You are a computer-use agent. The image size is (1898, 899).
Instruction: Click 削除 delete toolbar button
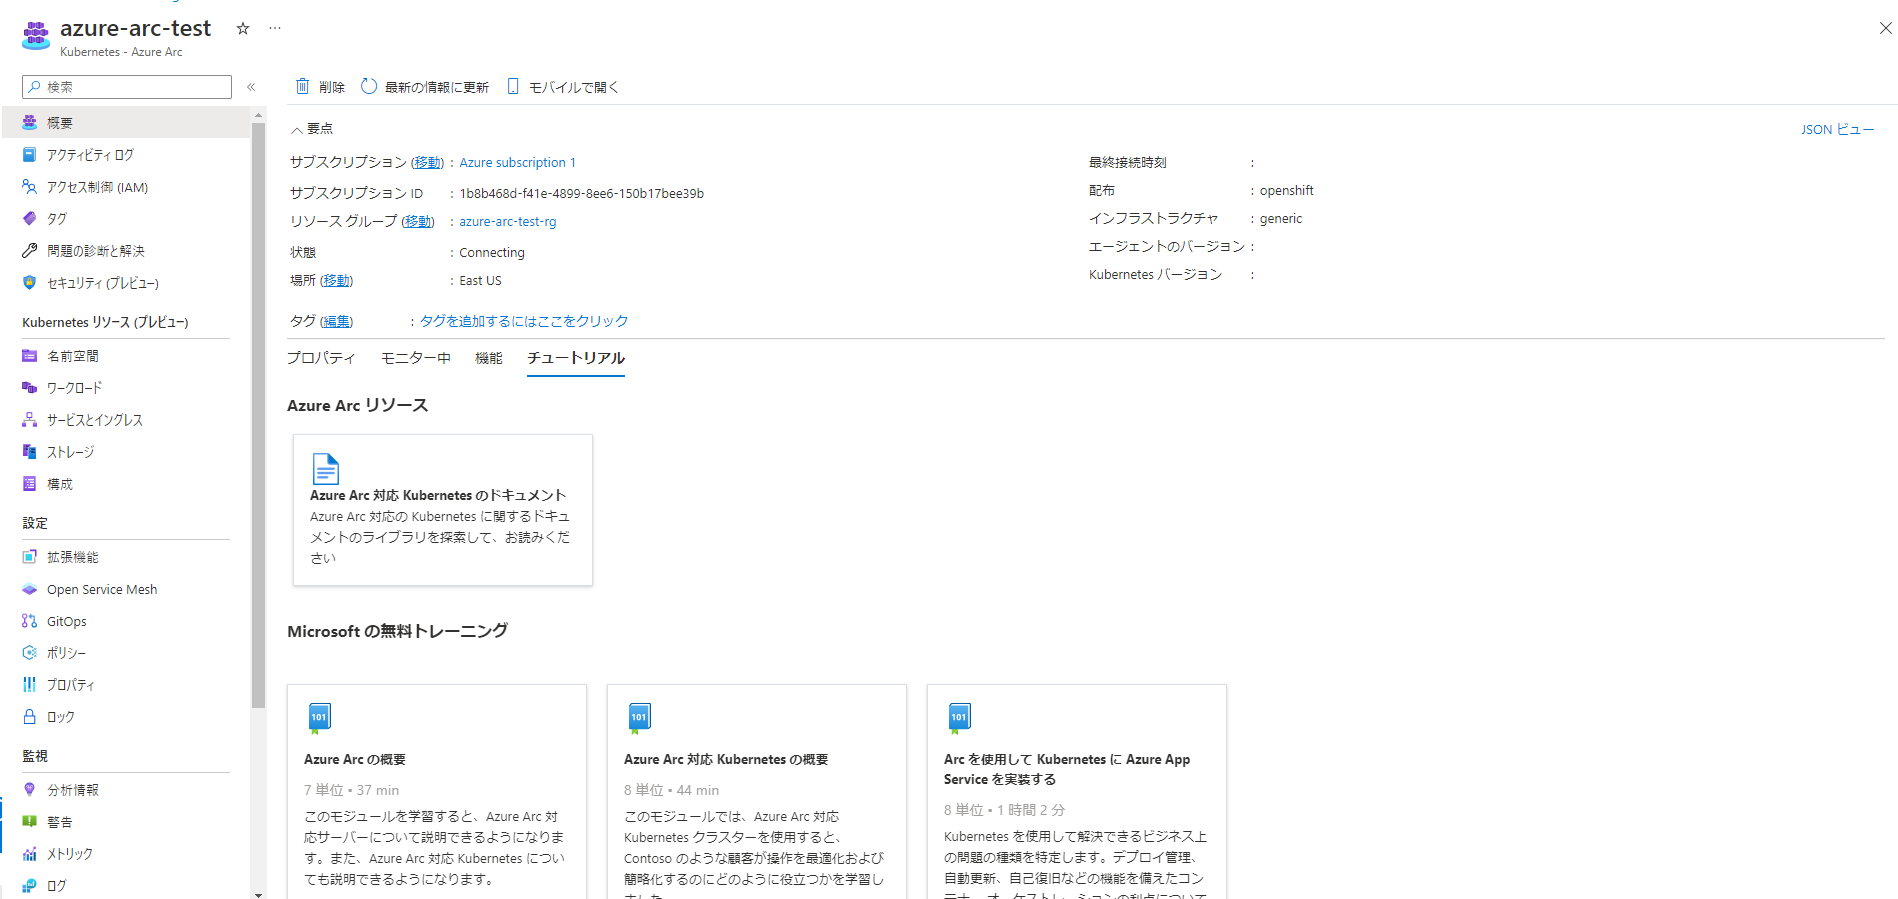(320, 87)
